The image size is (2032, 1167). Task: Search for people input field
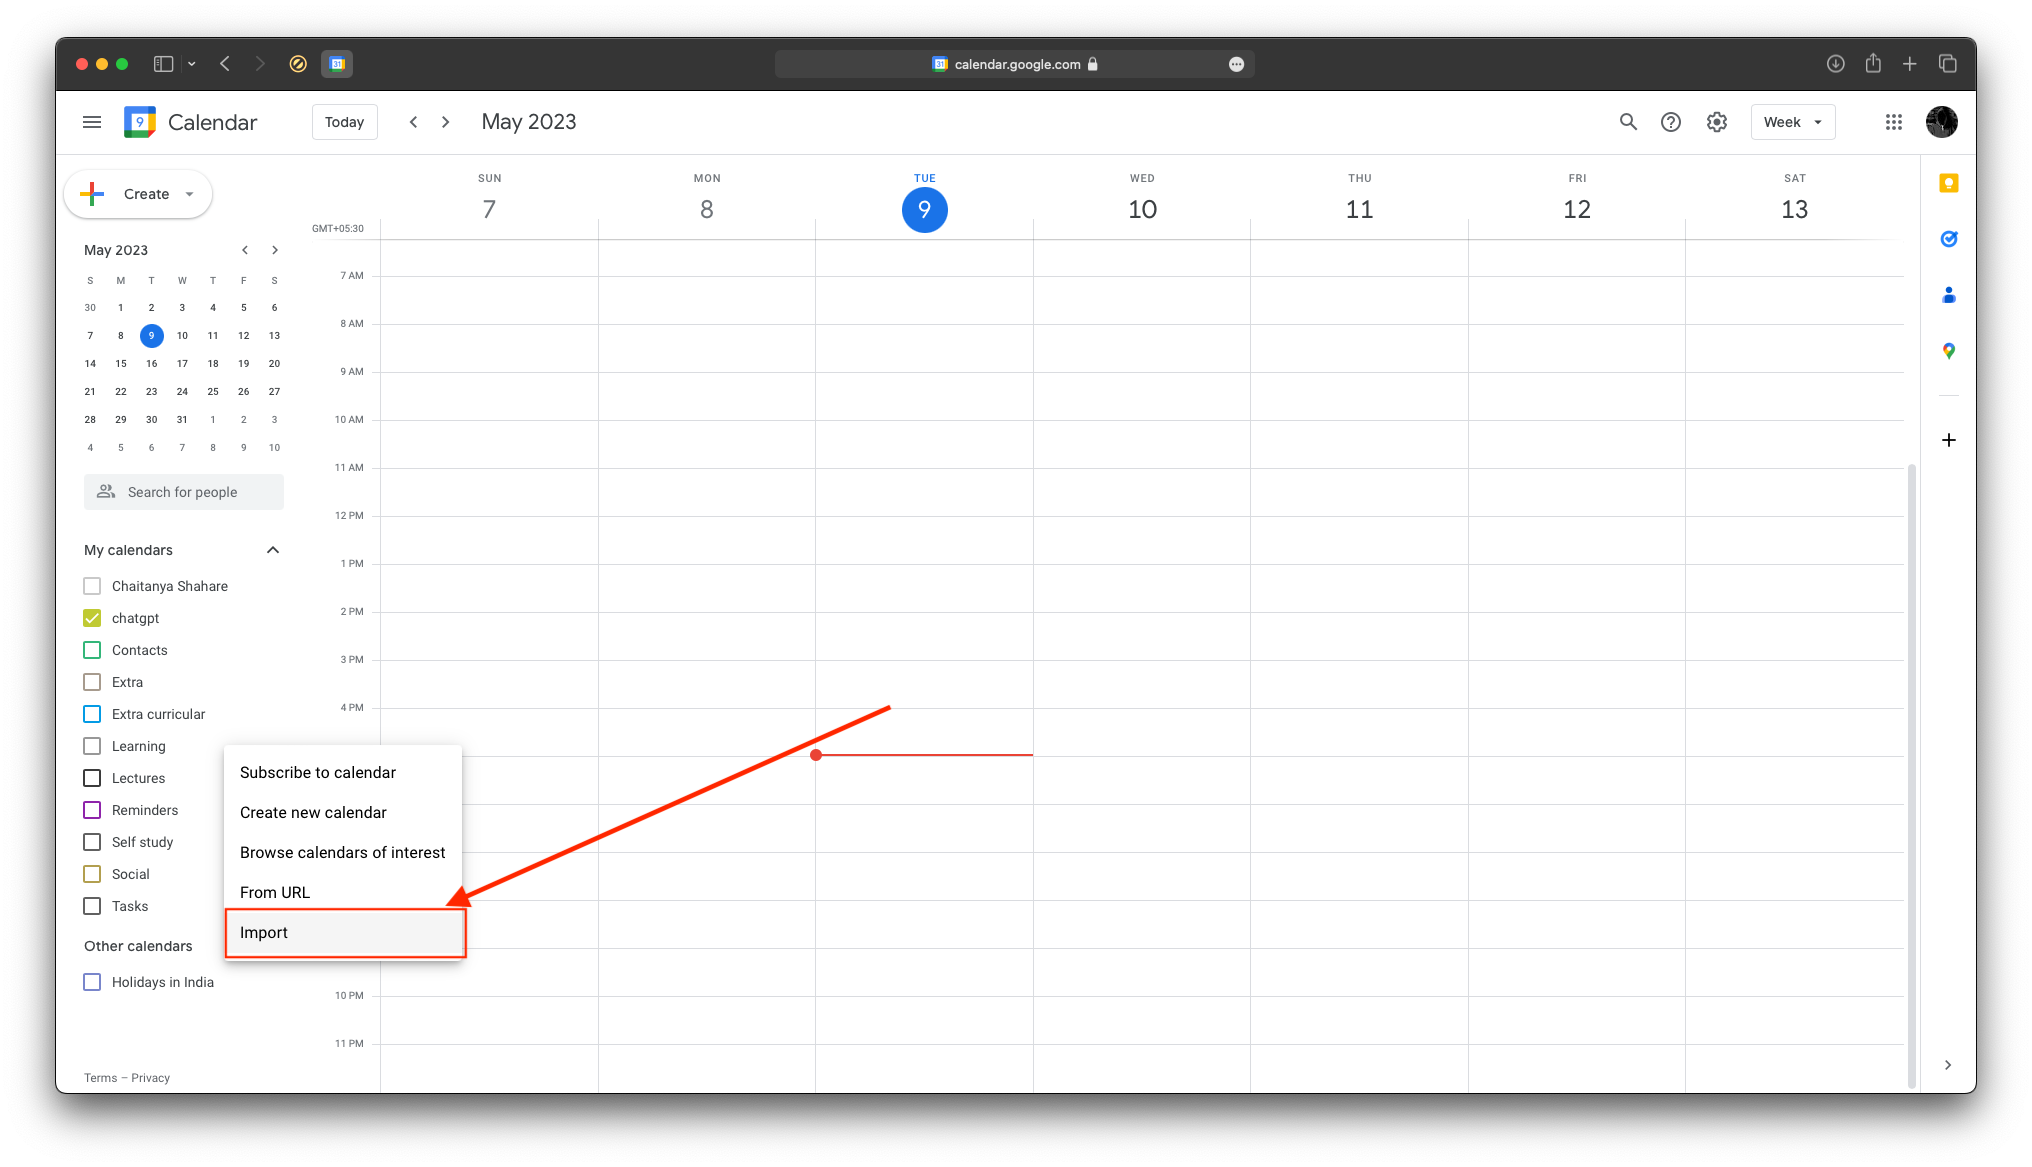pos(183,491)
